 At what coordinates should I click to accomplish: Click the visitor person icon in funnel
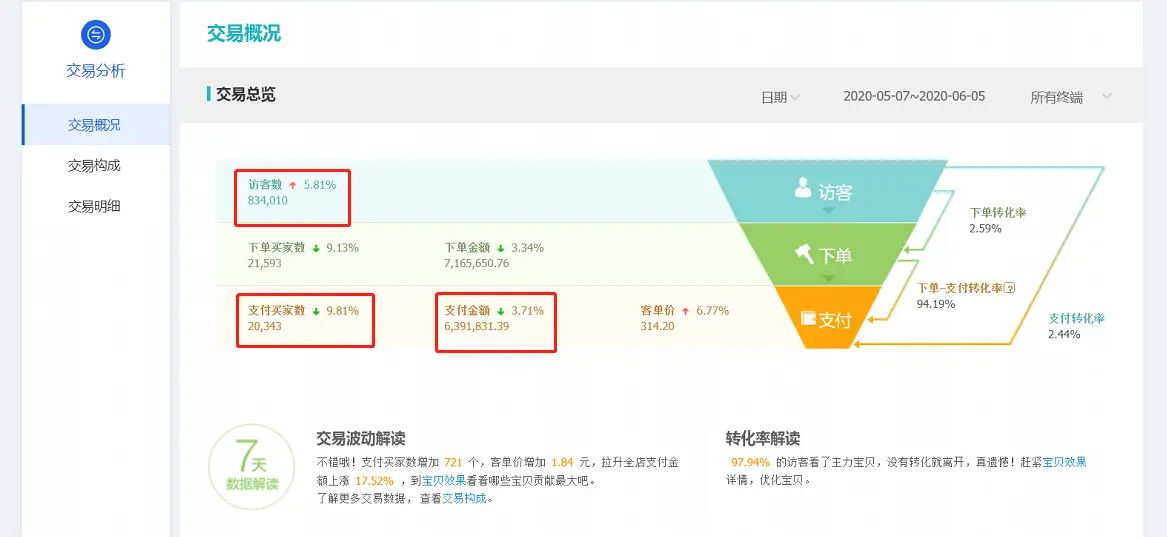click(x=802, y=188)
